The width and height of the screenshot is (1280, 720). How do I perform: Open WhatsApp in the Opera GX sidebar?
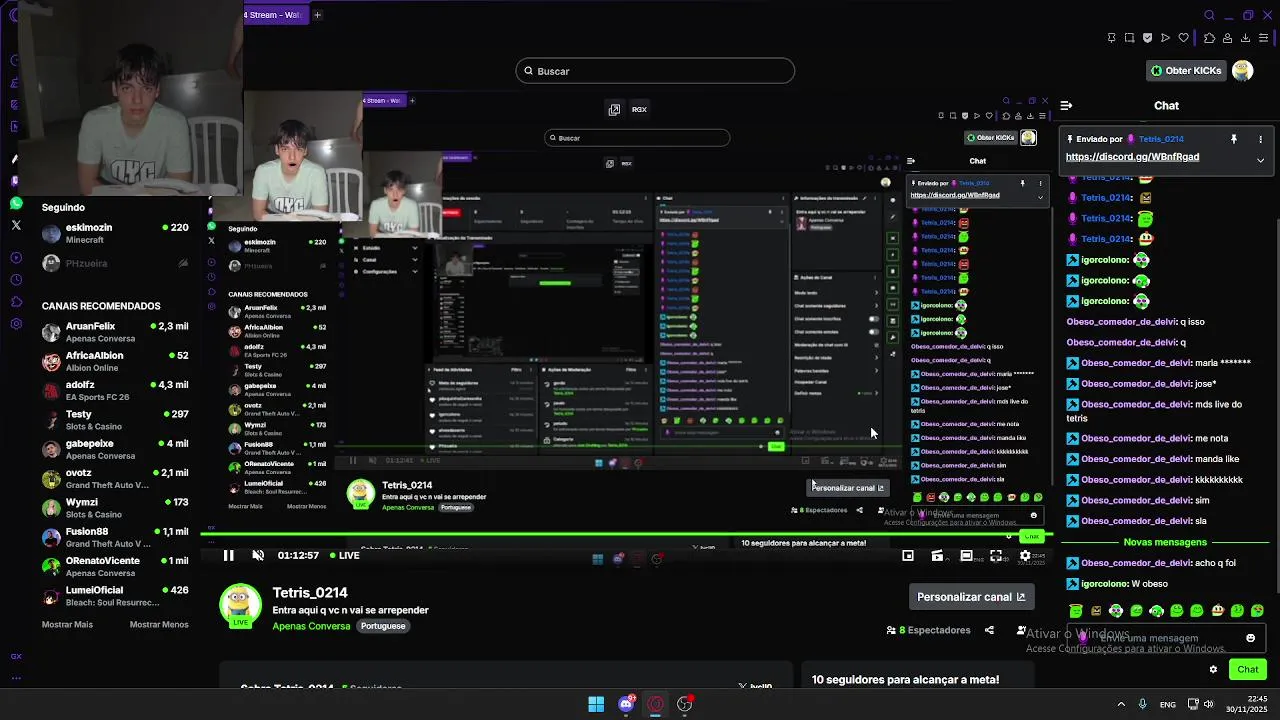click(x=16, y=203)
